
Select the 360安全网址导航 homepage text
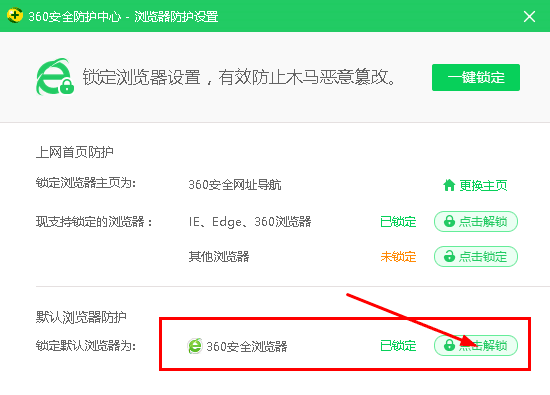pos(235,185)
